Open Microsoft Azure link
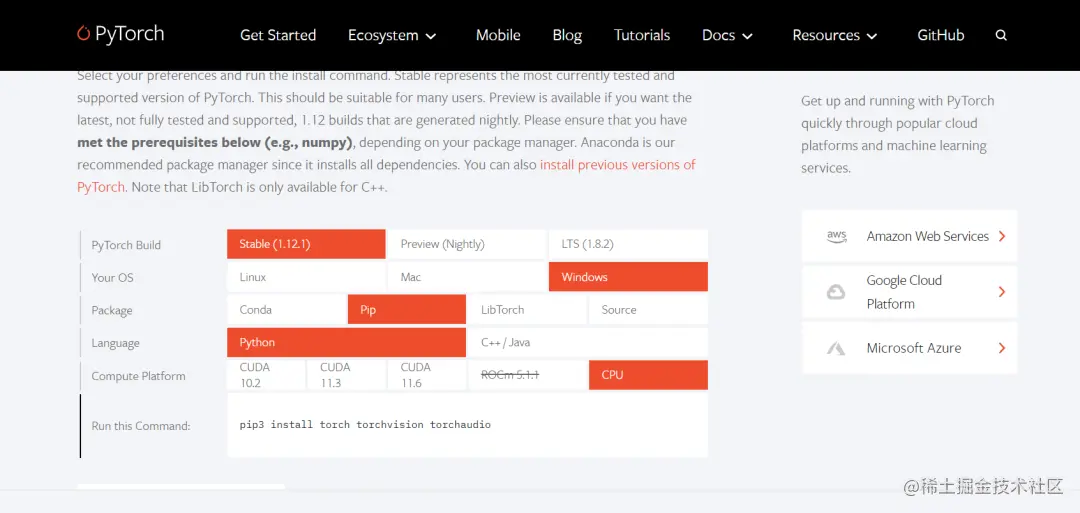1080x513 pixels. pyautogui.click(x=909, y=348)
